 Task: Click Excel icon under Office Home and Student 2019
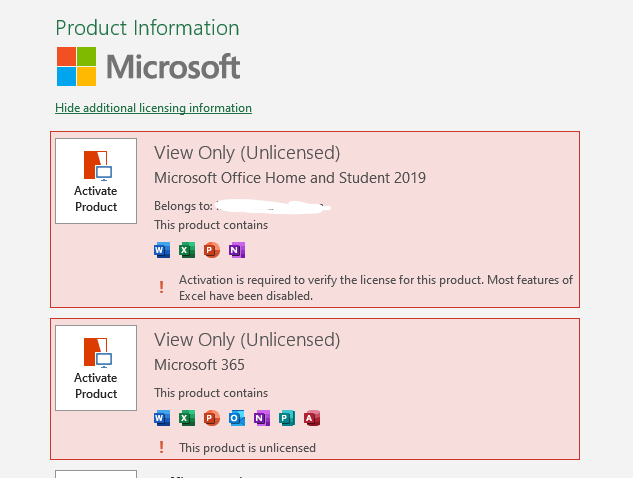click(187, 250)
